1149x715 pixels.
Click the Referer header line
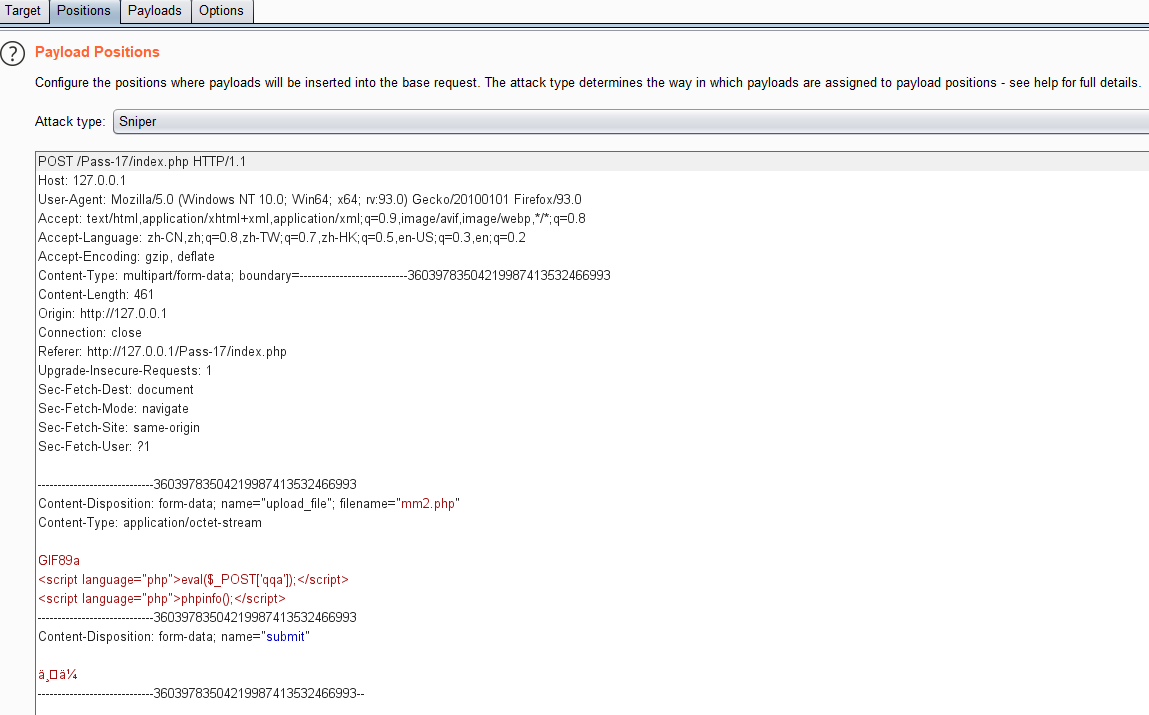coord(163,352)
